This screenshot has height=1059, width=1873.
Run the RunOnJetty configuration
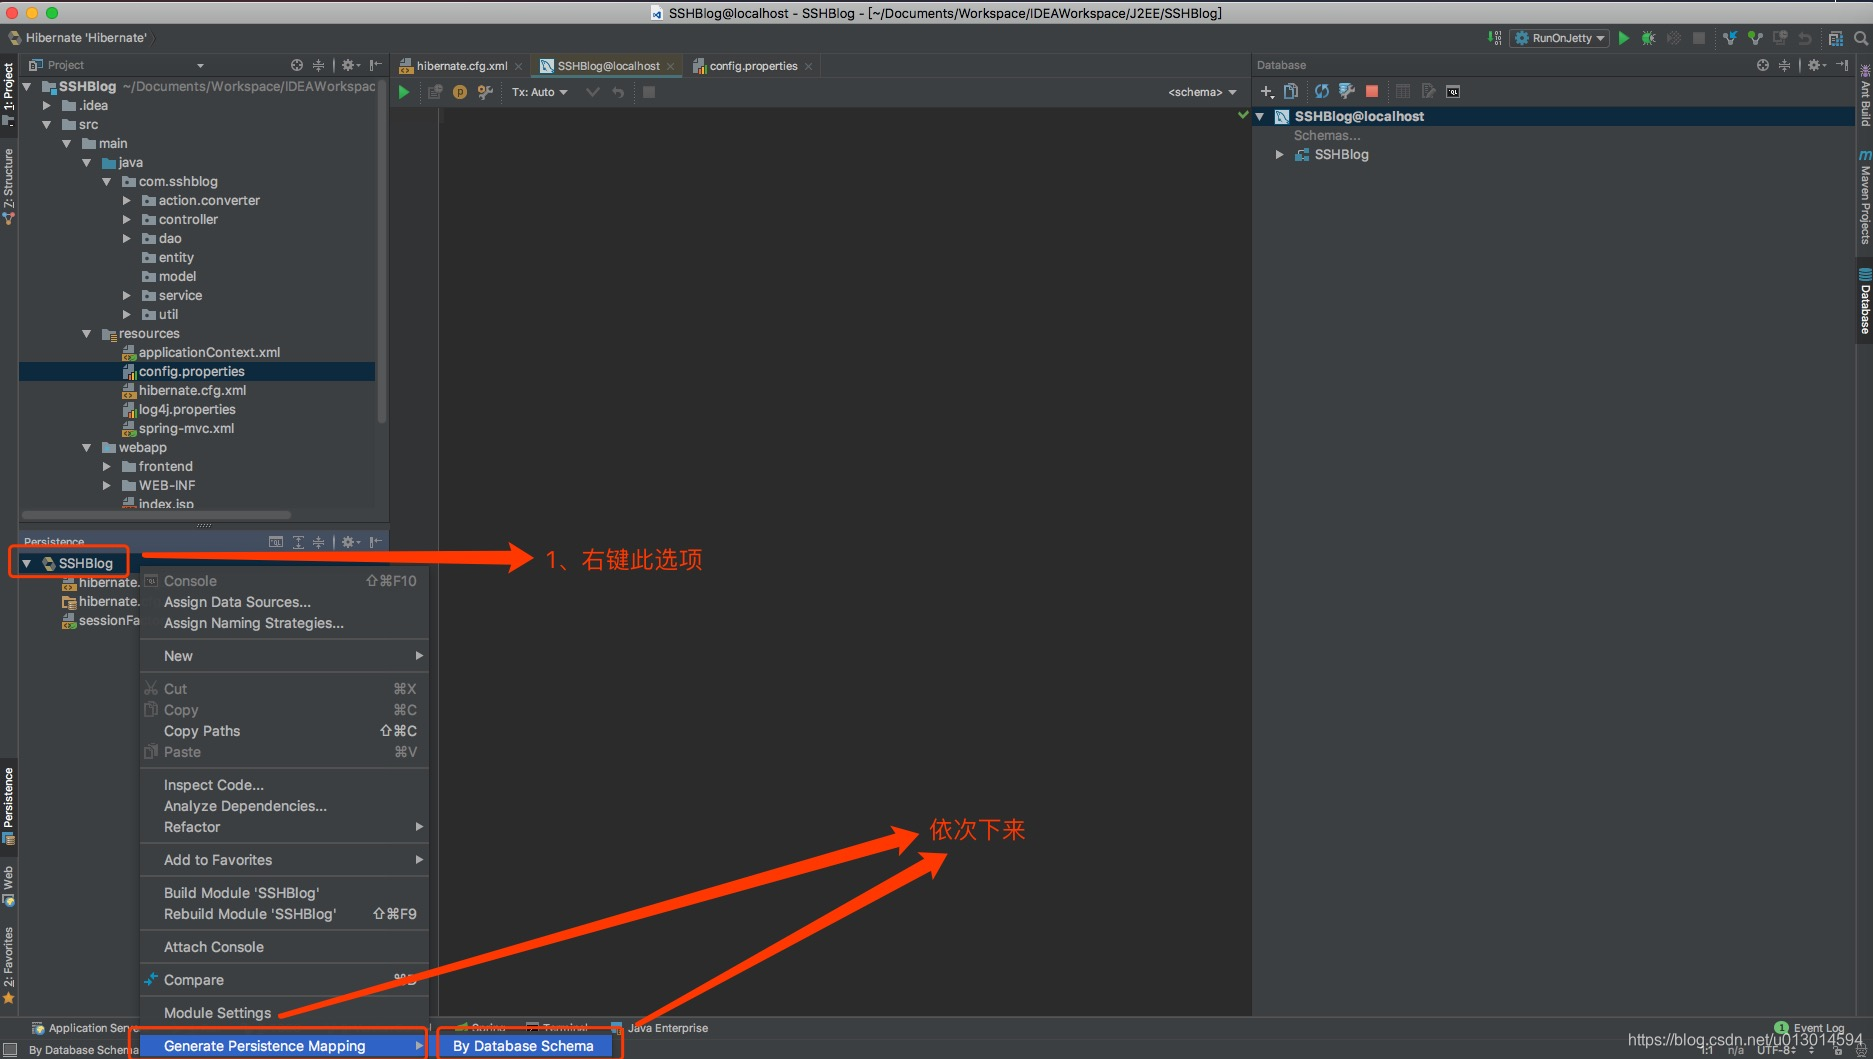click(x=1624, y=38)
